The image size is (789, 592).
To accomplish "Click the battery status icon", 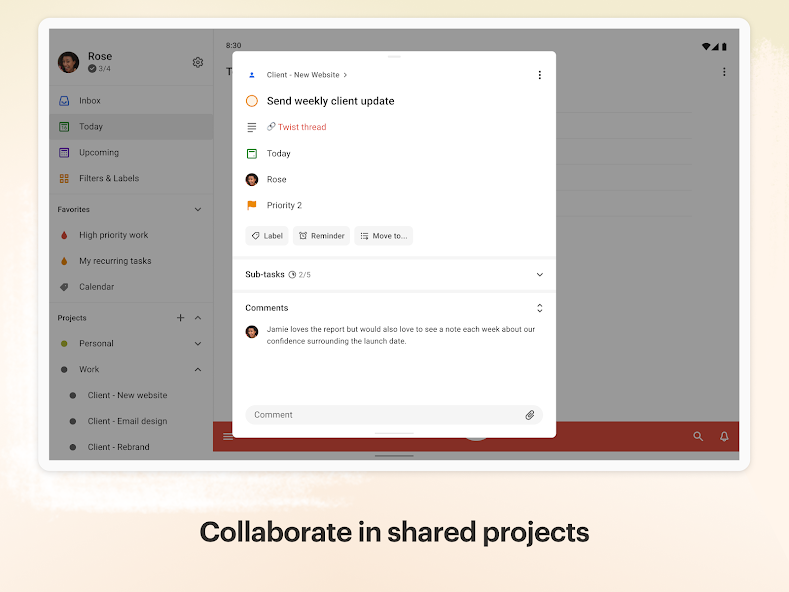I will [724, 47].
